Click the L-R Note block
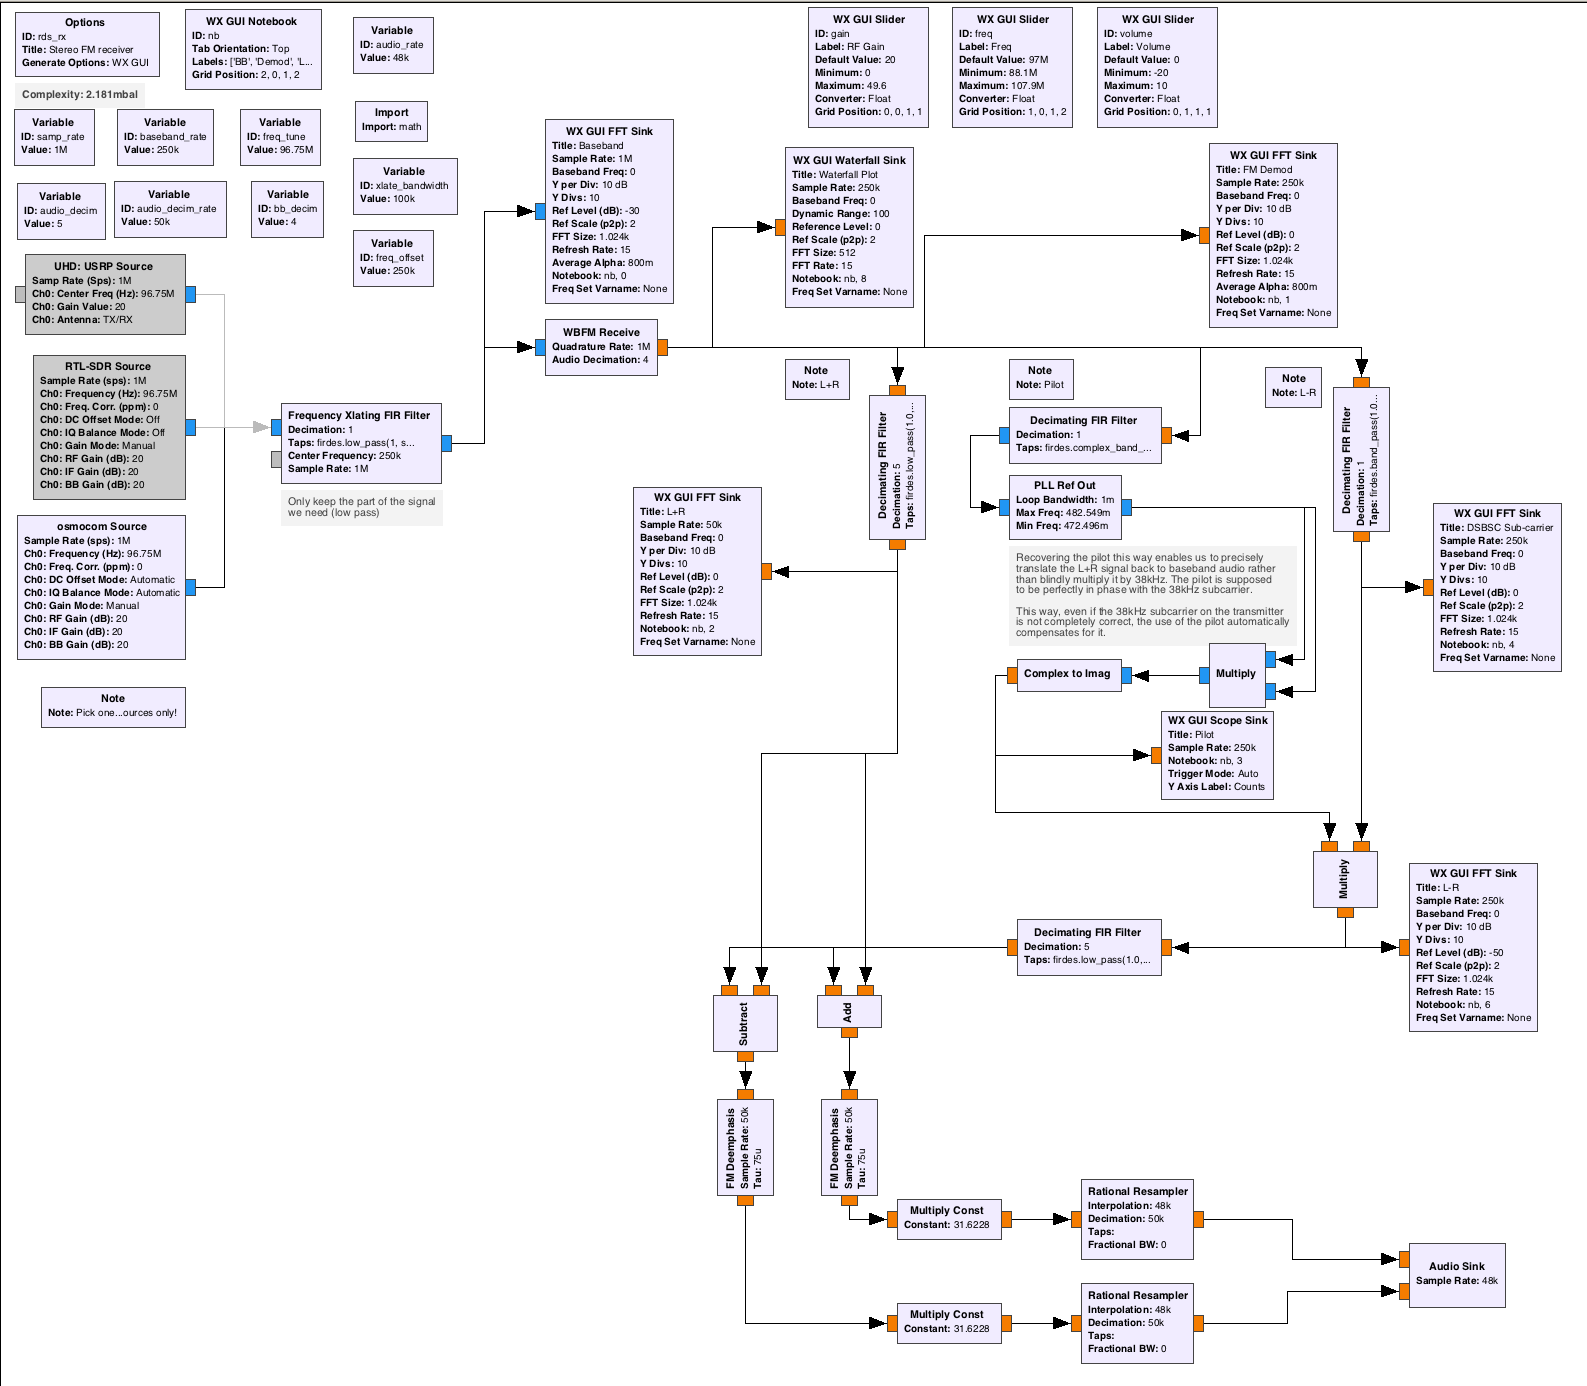The height and width of the screenshot is (1386, 1587). point(1294,386)
